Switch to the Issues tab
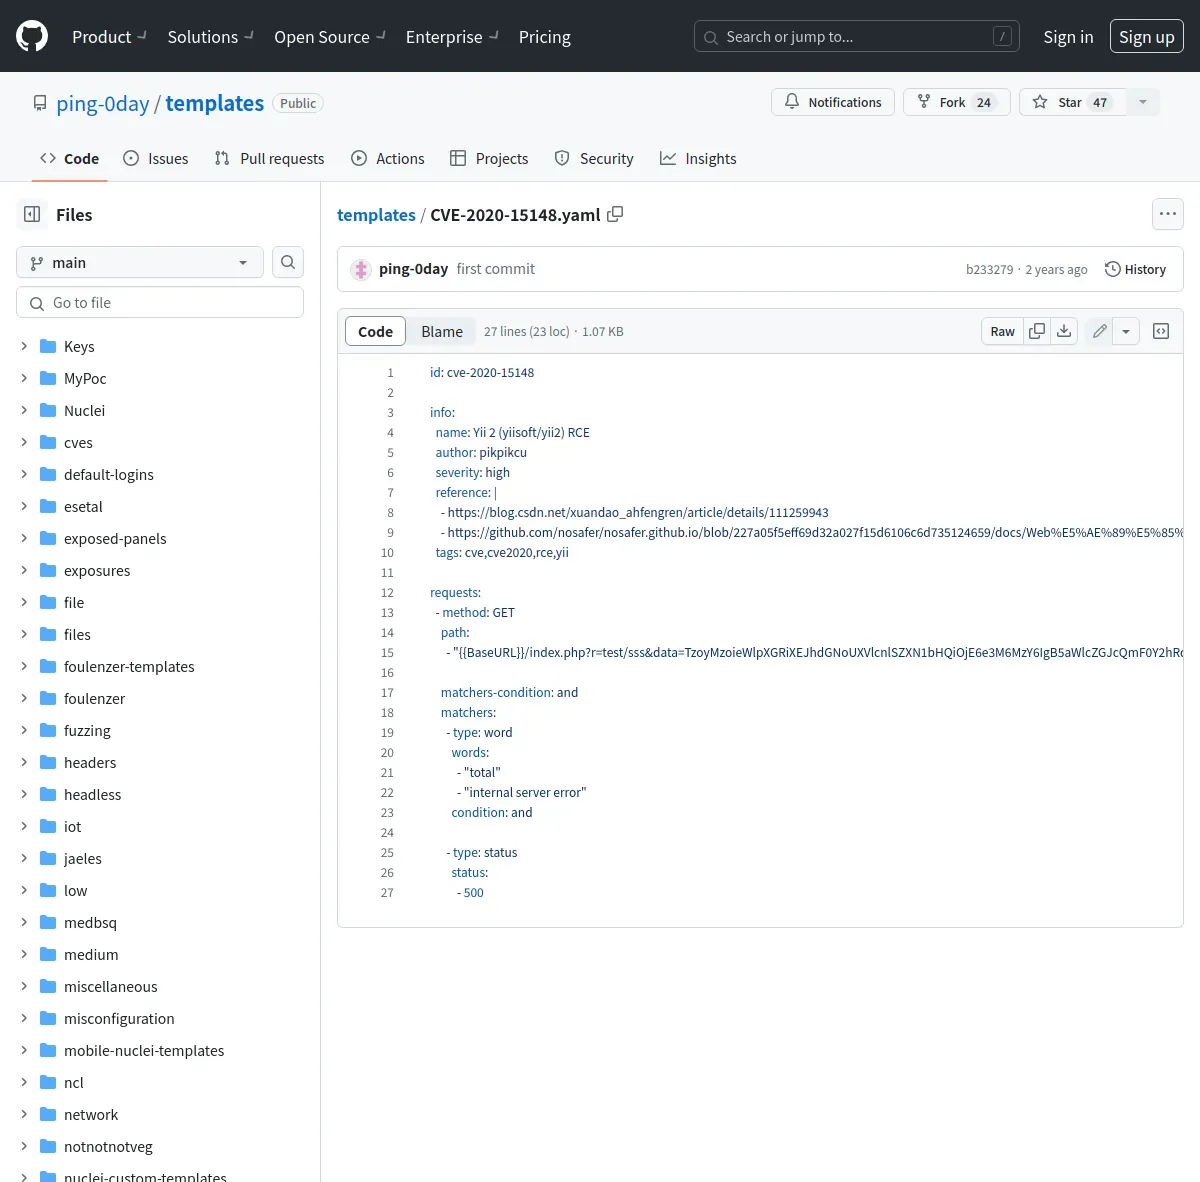Screen dimensions: 1200x1182 click(x=155, y=158)
